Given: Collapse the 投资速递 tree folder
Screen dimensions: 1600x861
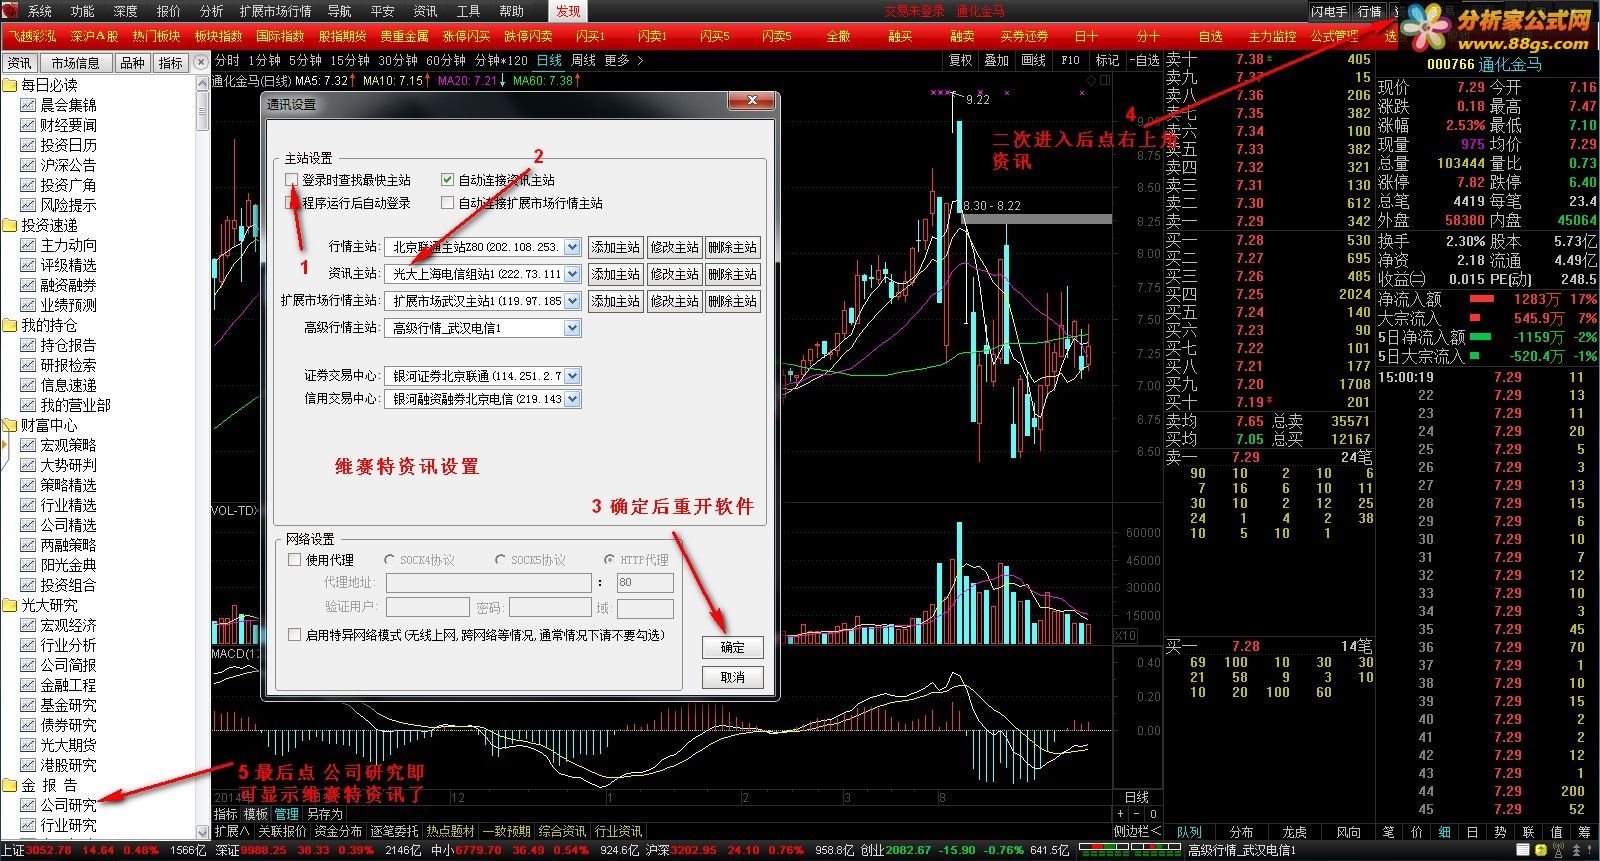Looking at the screenshot, I should coord(10,225).
